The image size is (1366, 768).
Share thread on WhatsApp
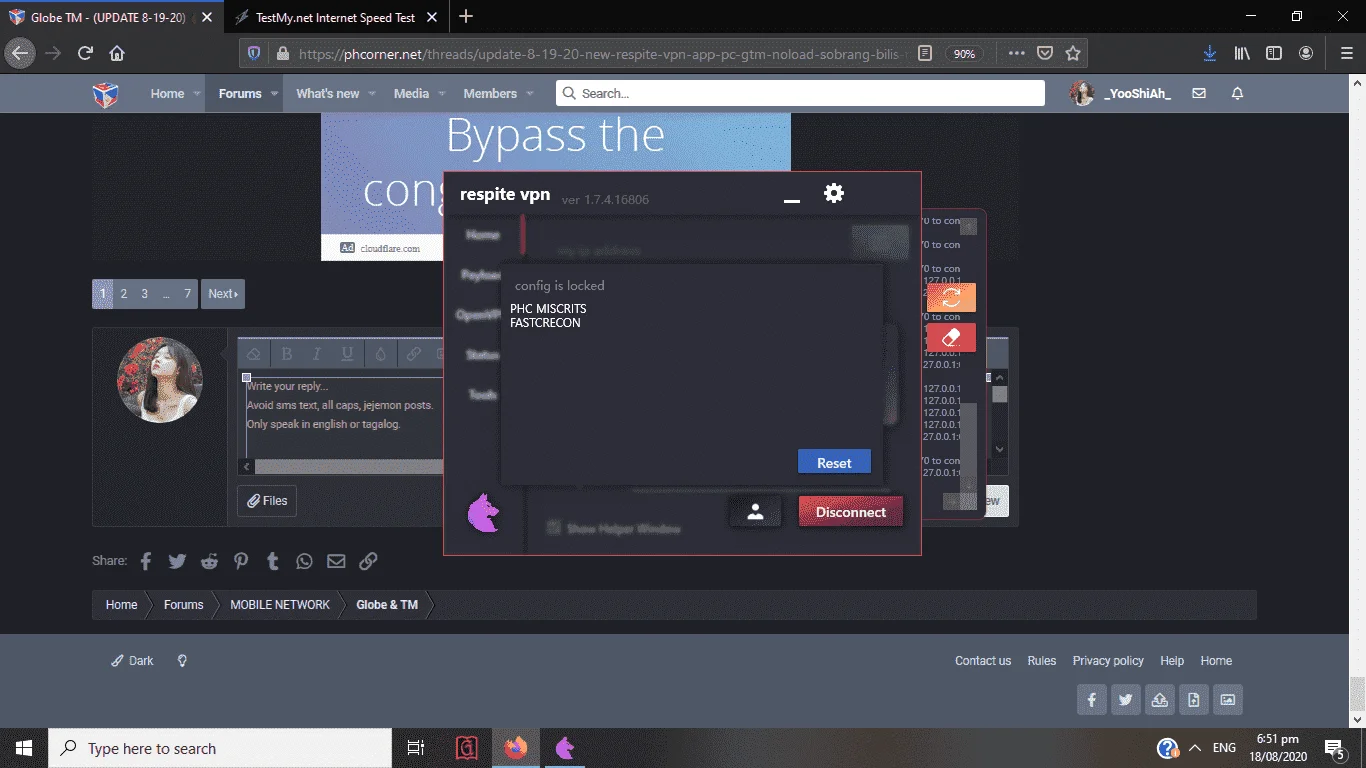click(304, 561)
